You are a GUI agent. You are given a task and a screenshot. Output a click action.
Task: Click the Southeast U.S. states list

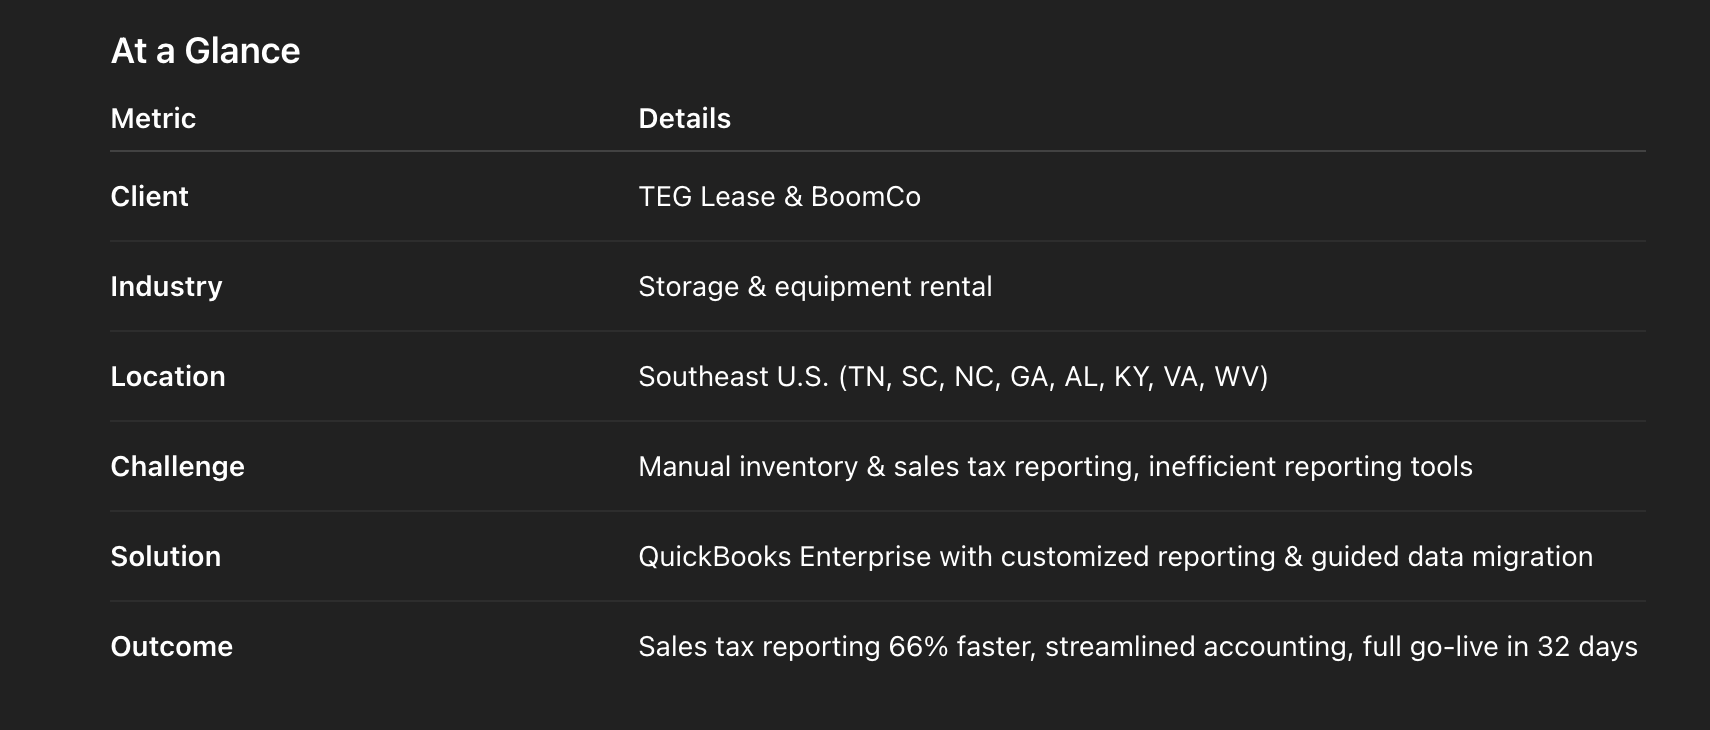pyautogui.click(x=953, y=377)
